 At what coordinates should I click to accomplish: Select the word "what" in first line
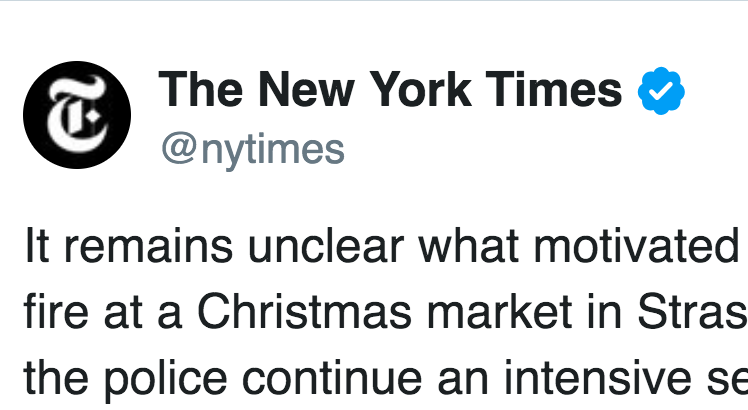[468, 246]
